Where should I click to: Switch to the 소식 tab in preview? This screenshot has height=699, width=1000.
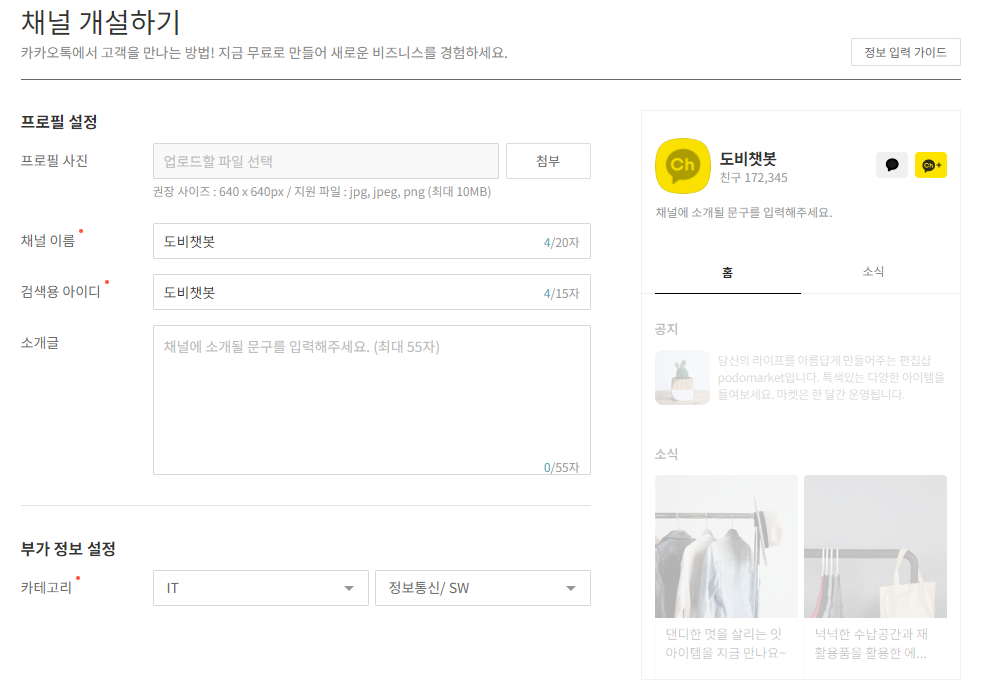873,272
